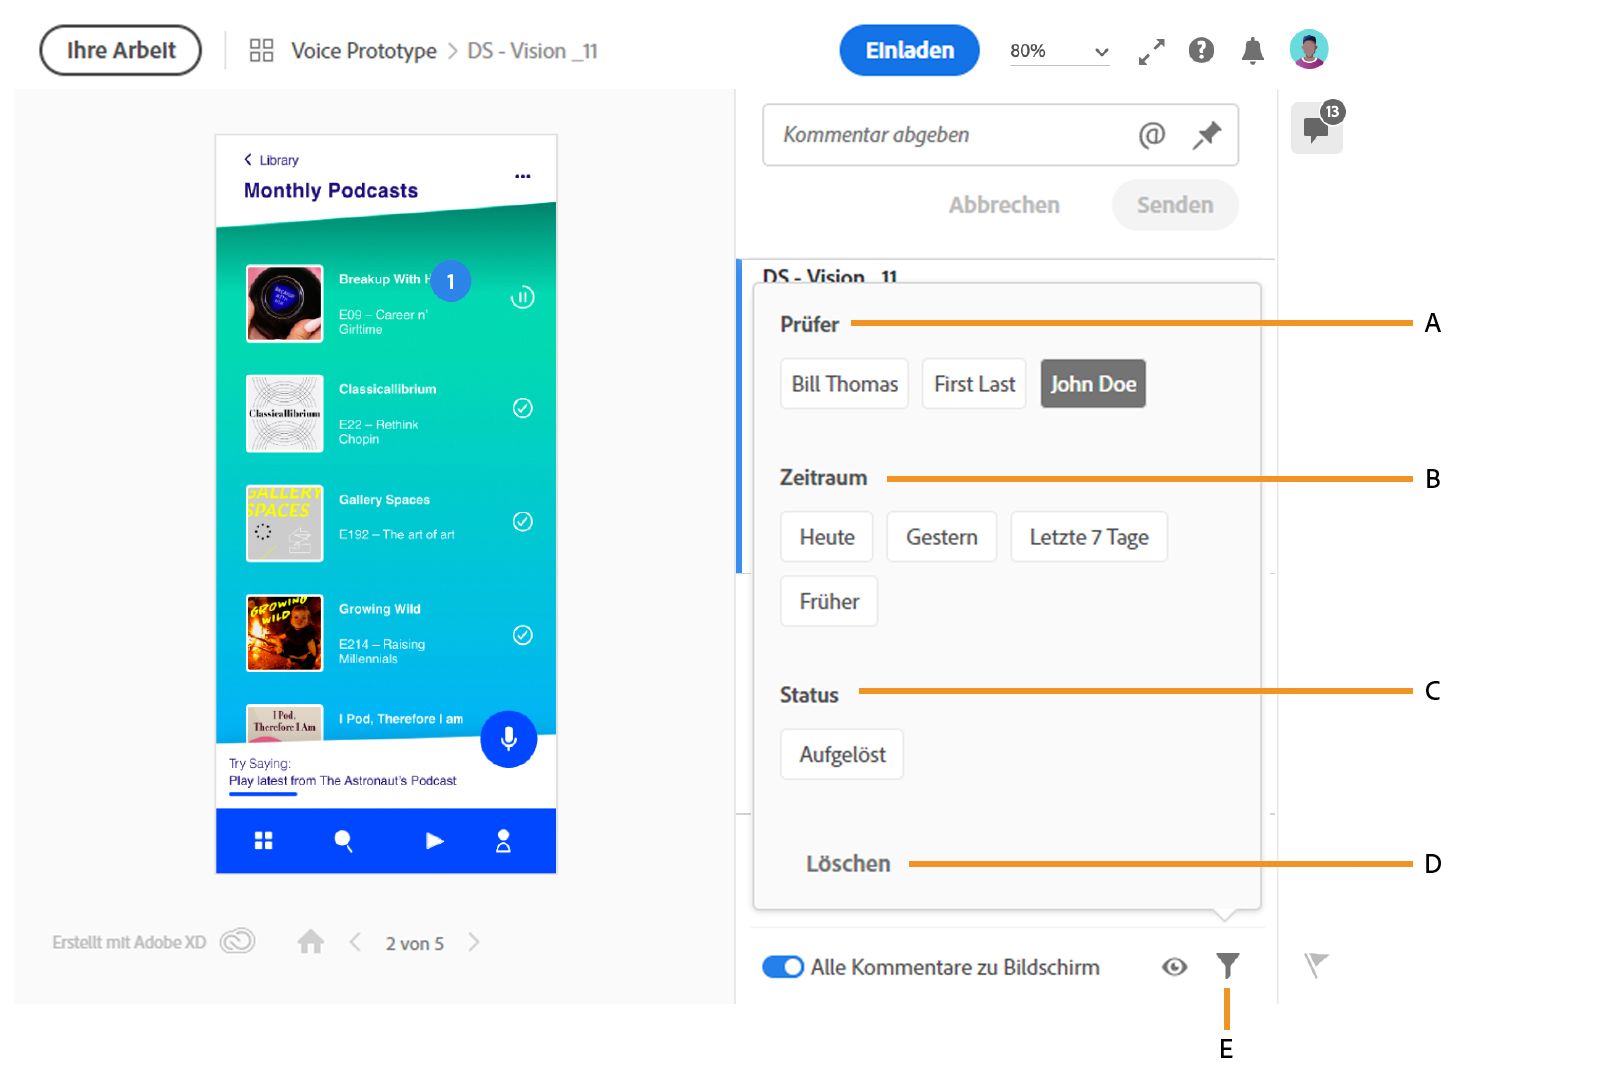Click the Gallery Spaces podcast title
The image size is (1600, 1068).
coord(384,500)
